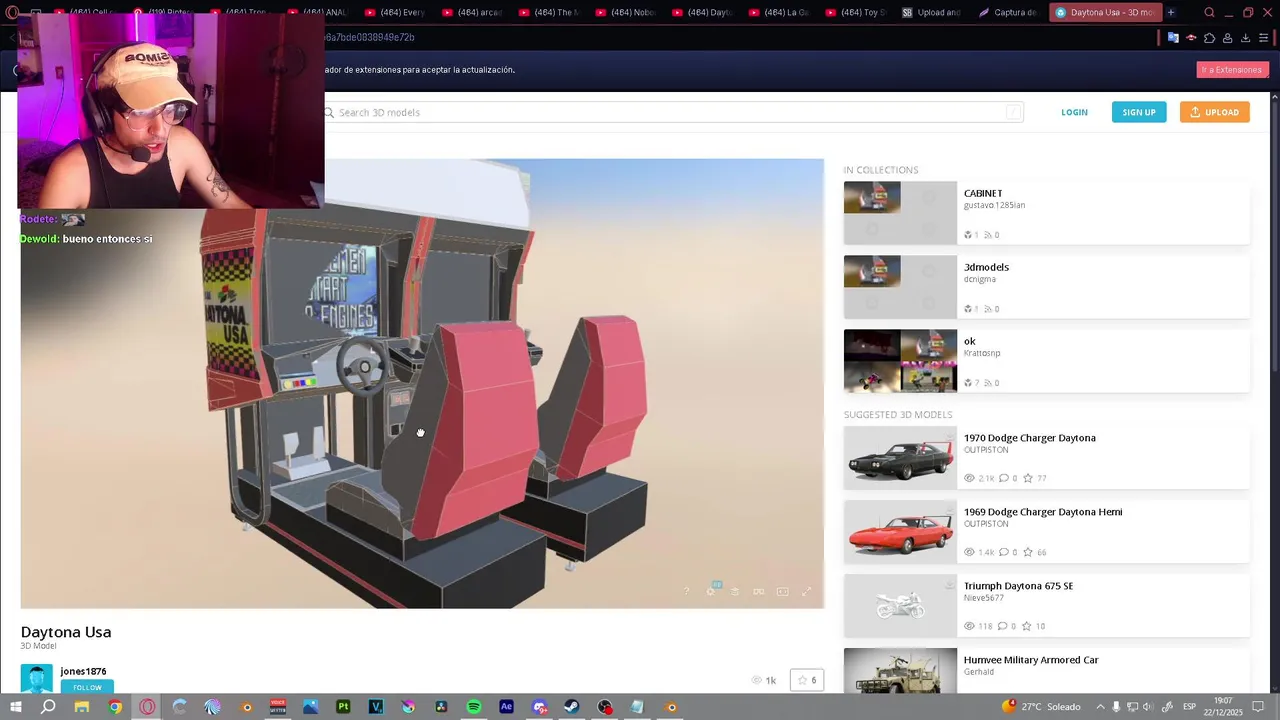Open the jones1876 profile link

tap(83, 671)
